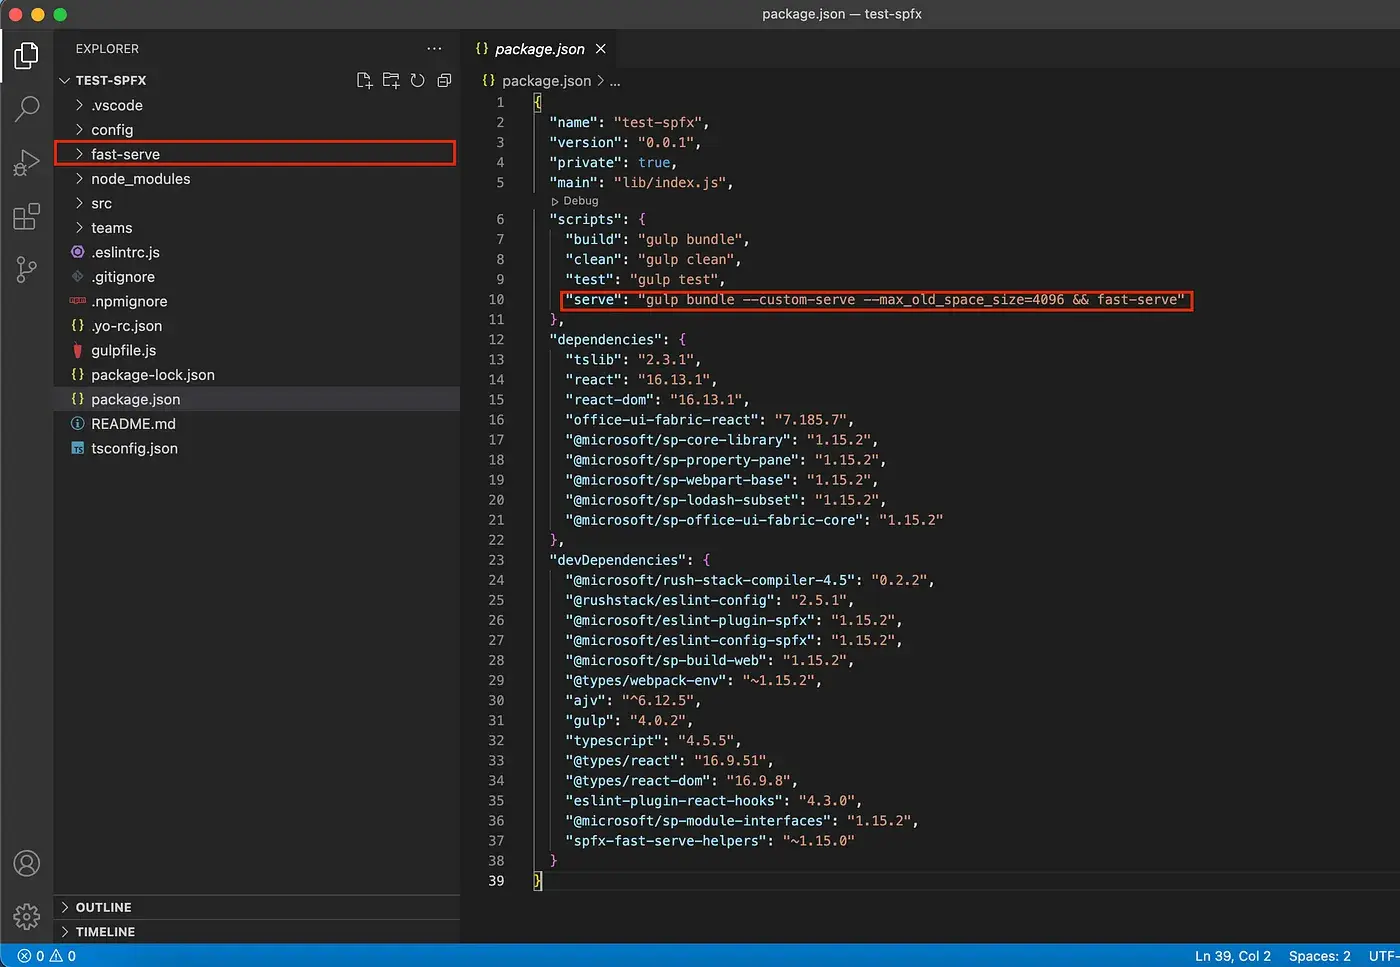
Task: Collapse all folders in Explorer
Action: (x=444, y=80)
